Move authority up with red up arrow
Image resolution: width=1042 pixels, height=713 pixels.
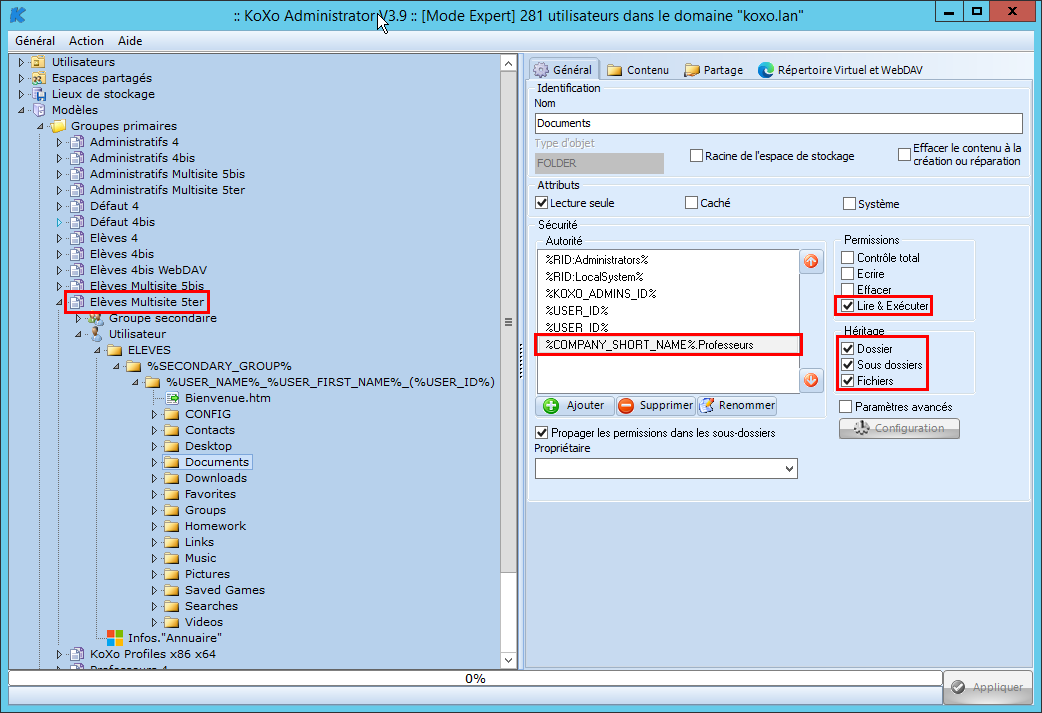point(811,261)
